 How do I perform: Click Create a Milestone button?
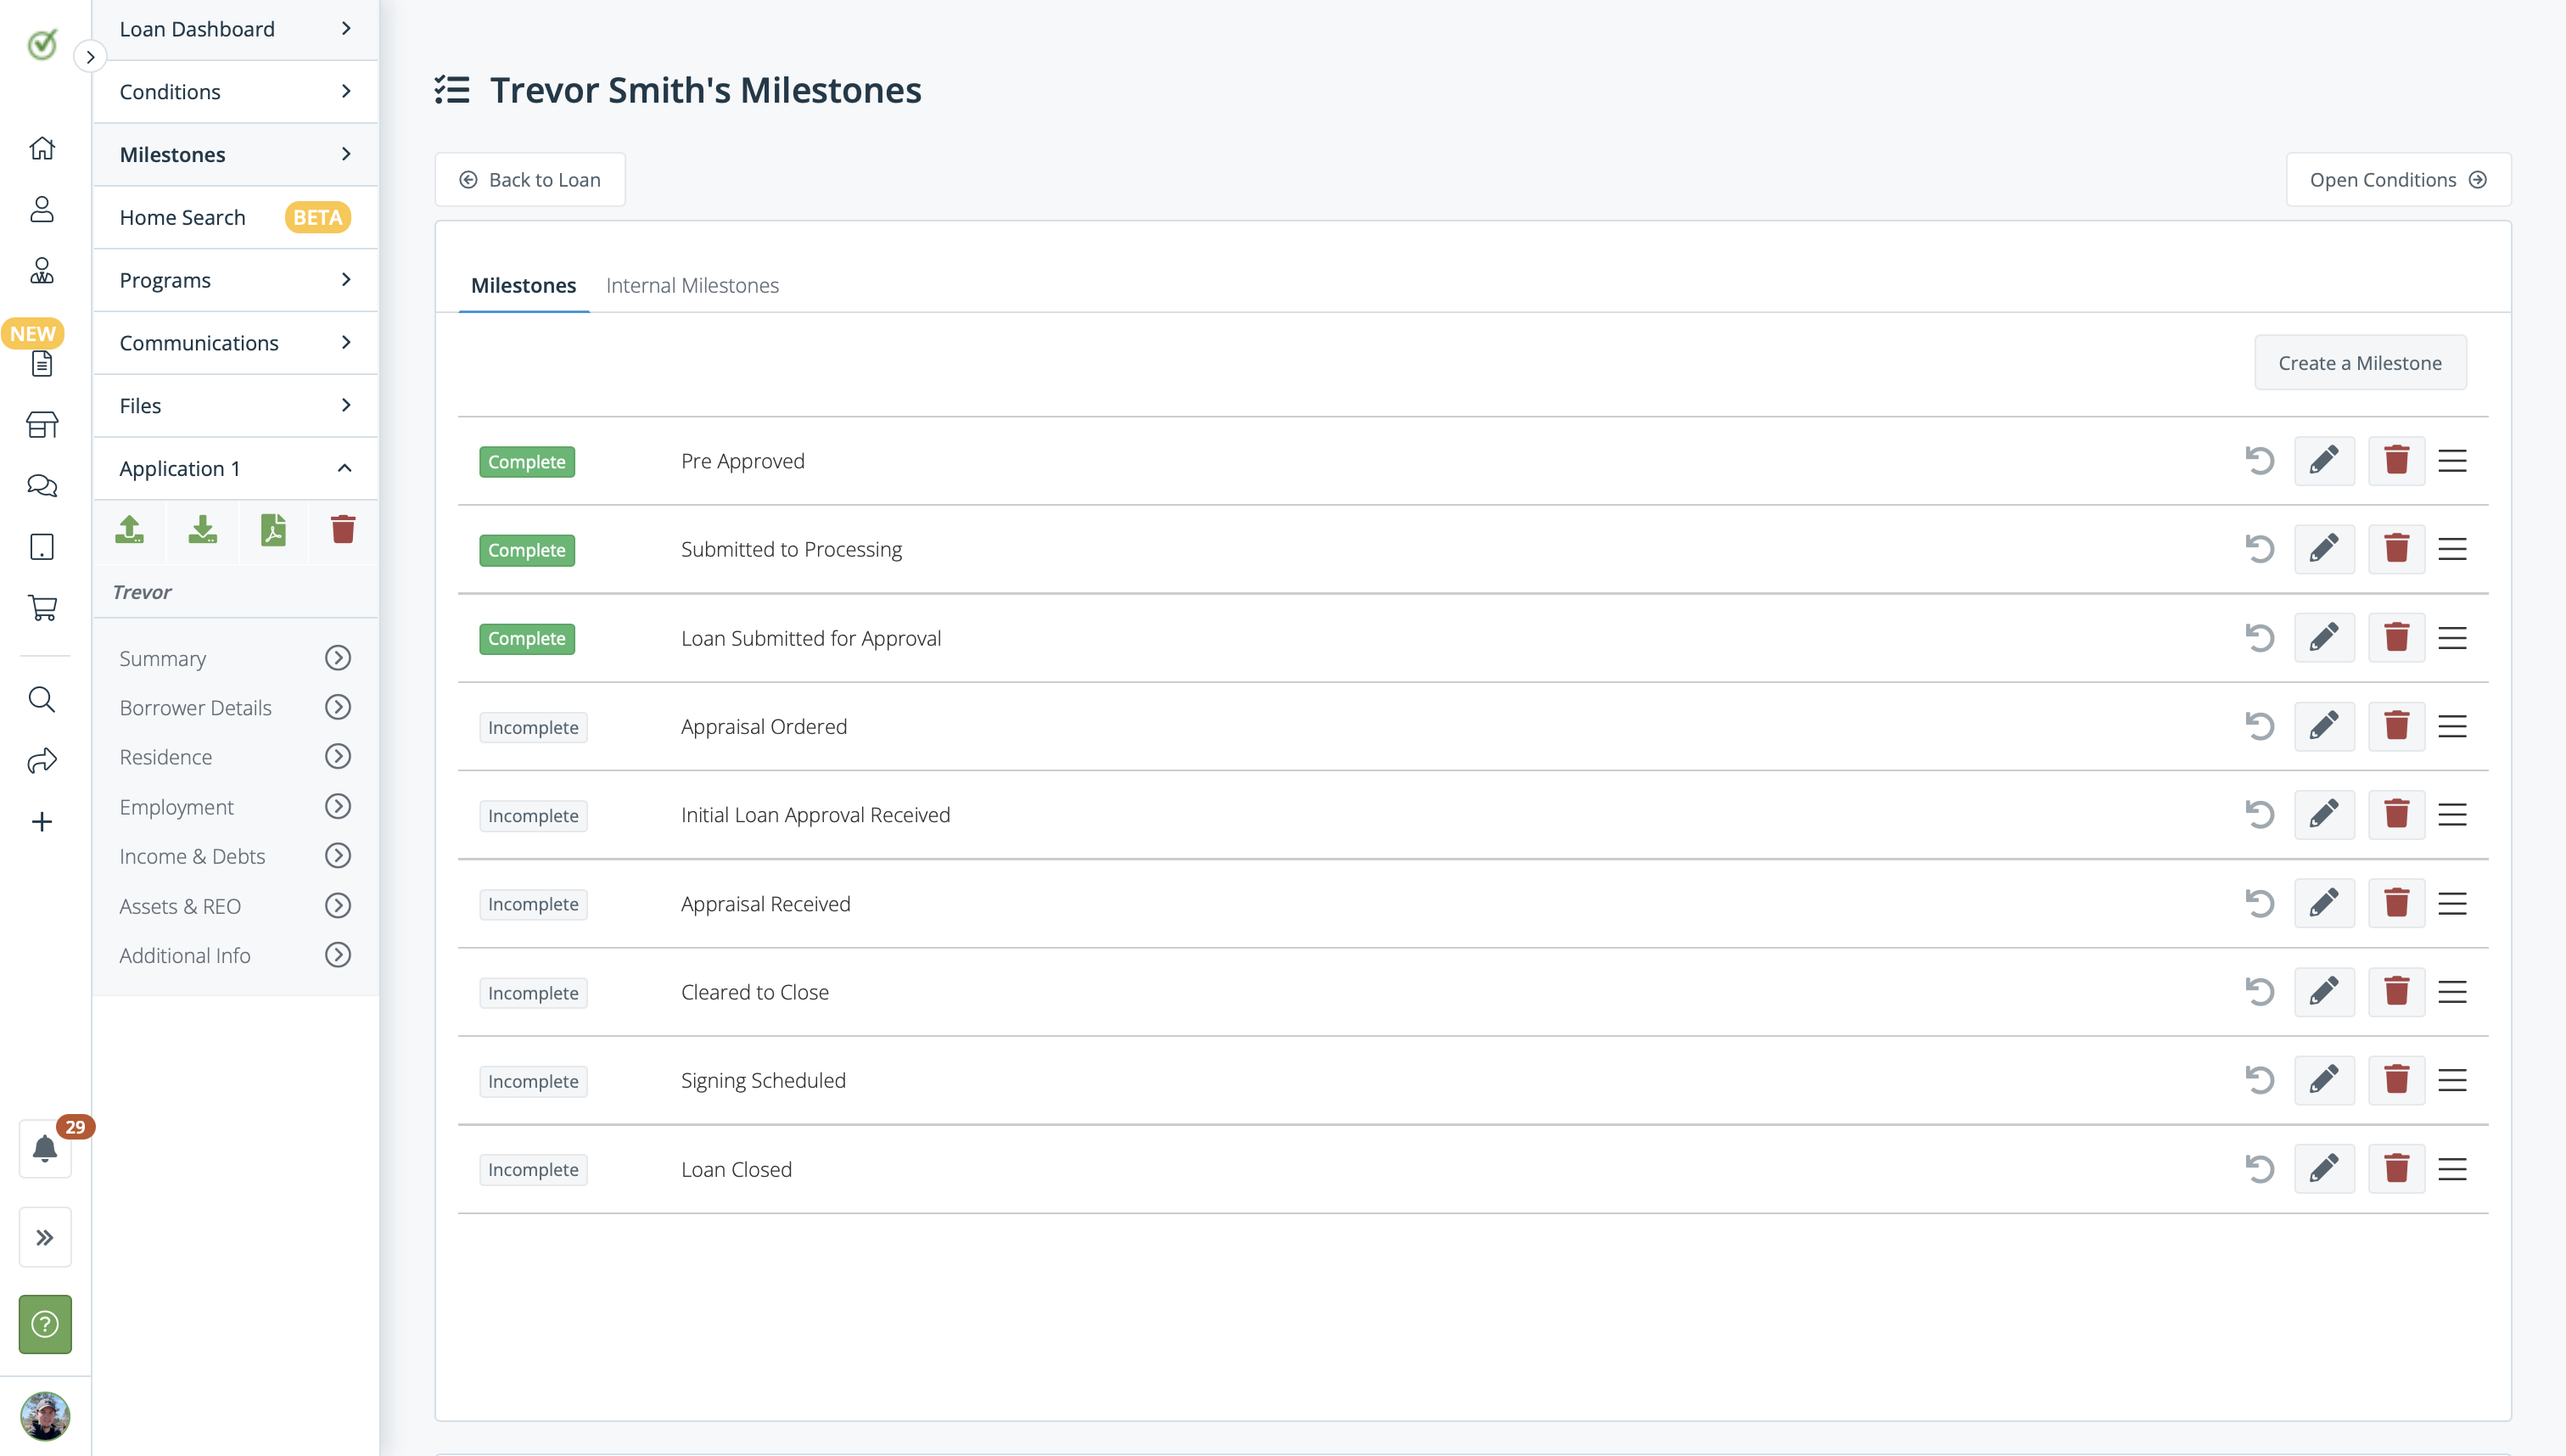coord(2360,363)
